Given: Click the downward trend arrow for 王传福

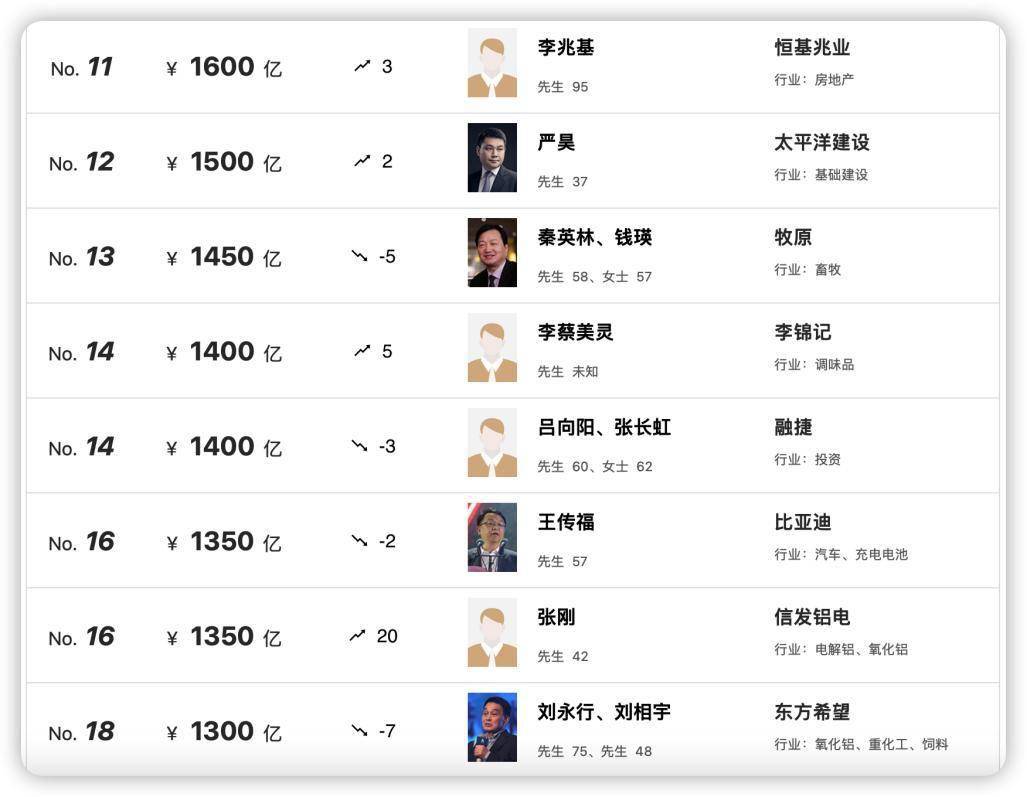Looking at the screenshot, I should (x=360, y=541).
